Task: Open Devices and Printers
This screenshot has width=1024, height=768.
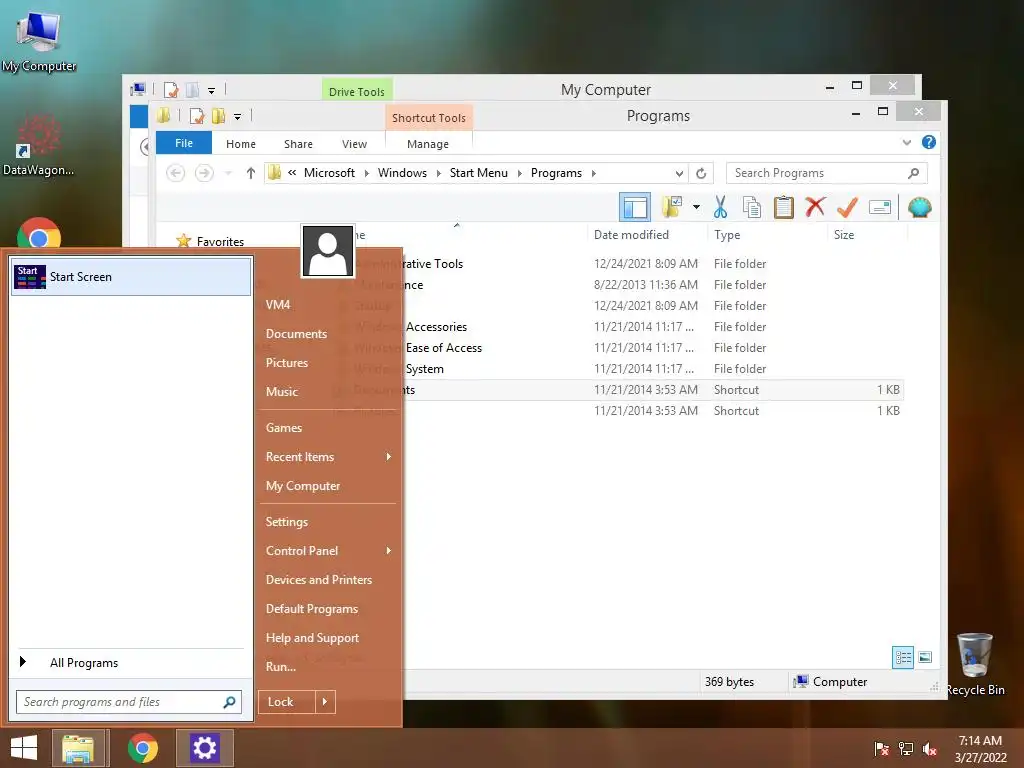Action: pyautogui.click(x=319, y=580)
